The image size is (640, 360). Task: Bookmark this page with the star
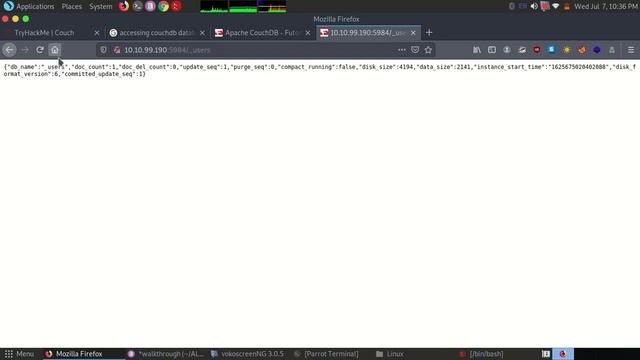pos(428,50)
